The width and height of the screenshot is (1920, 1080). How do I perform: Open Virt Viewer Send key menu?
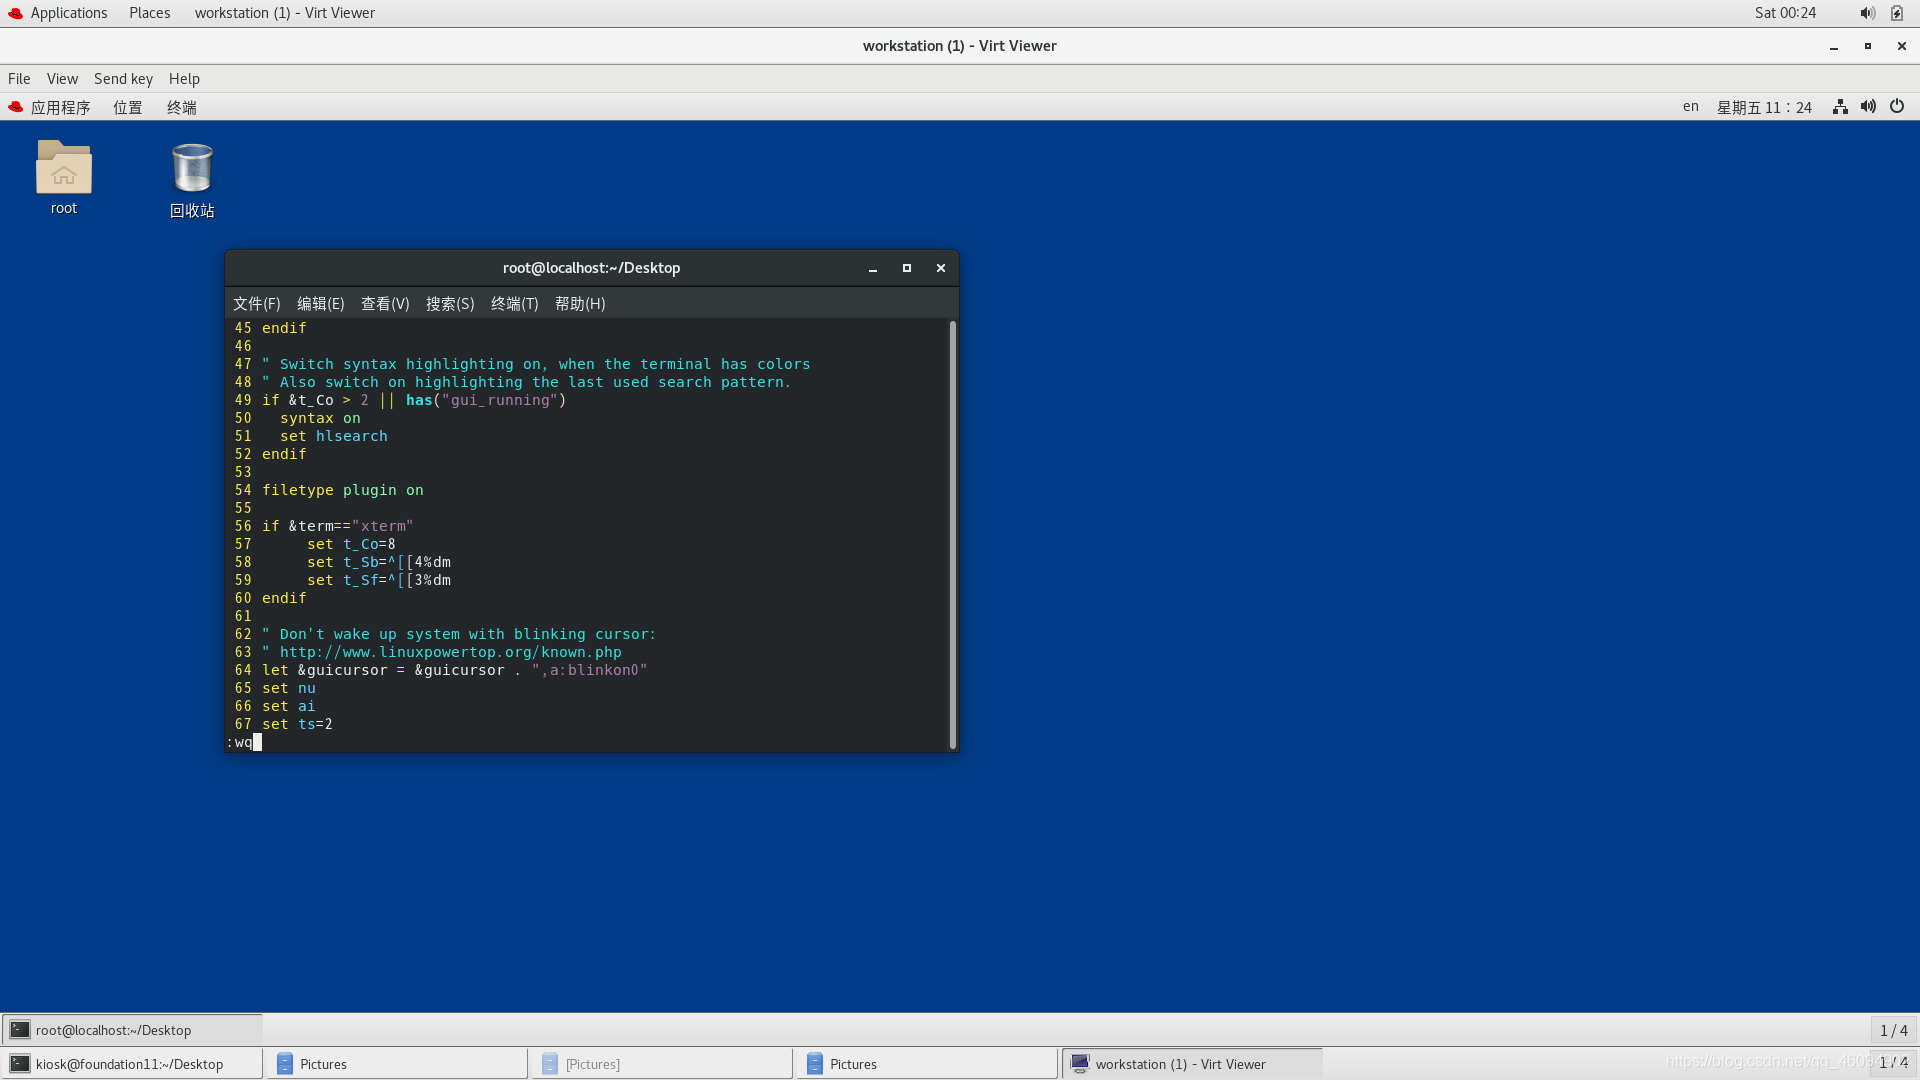coord(123,79)
